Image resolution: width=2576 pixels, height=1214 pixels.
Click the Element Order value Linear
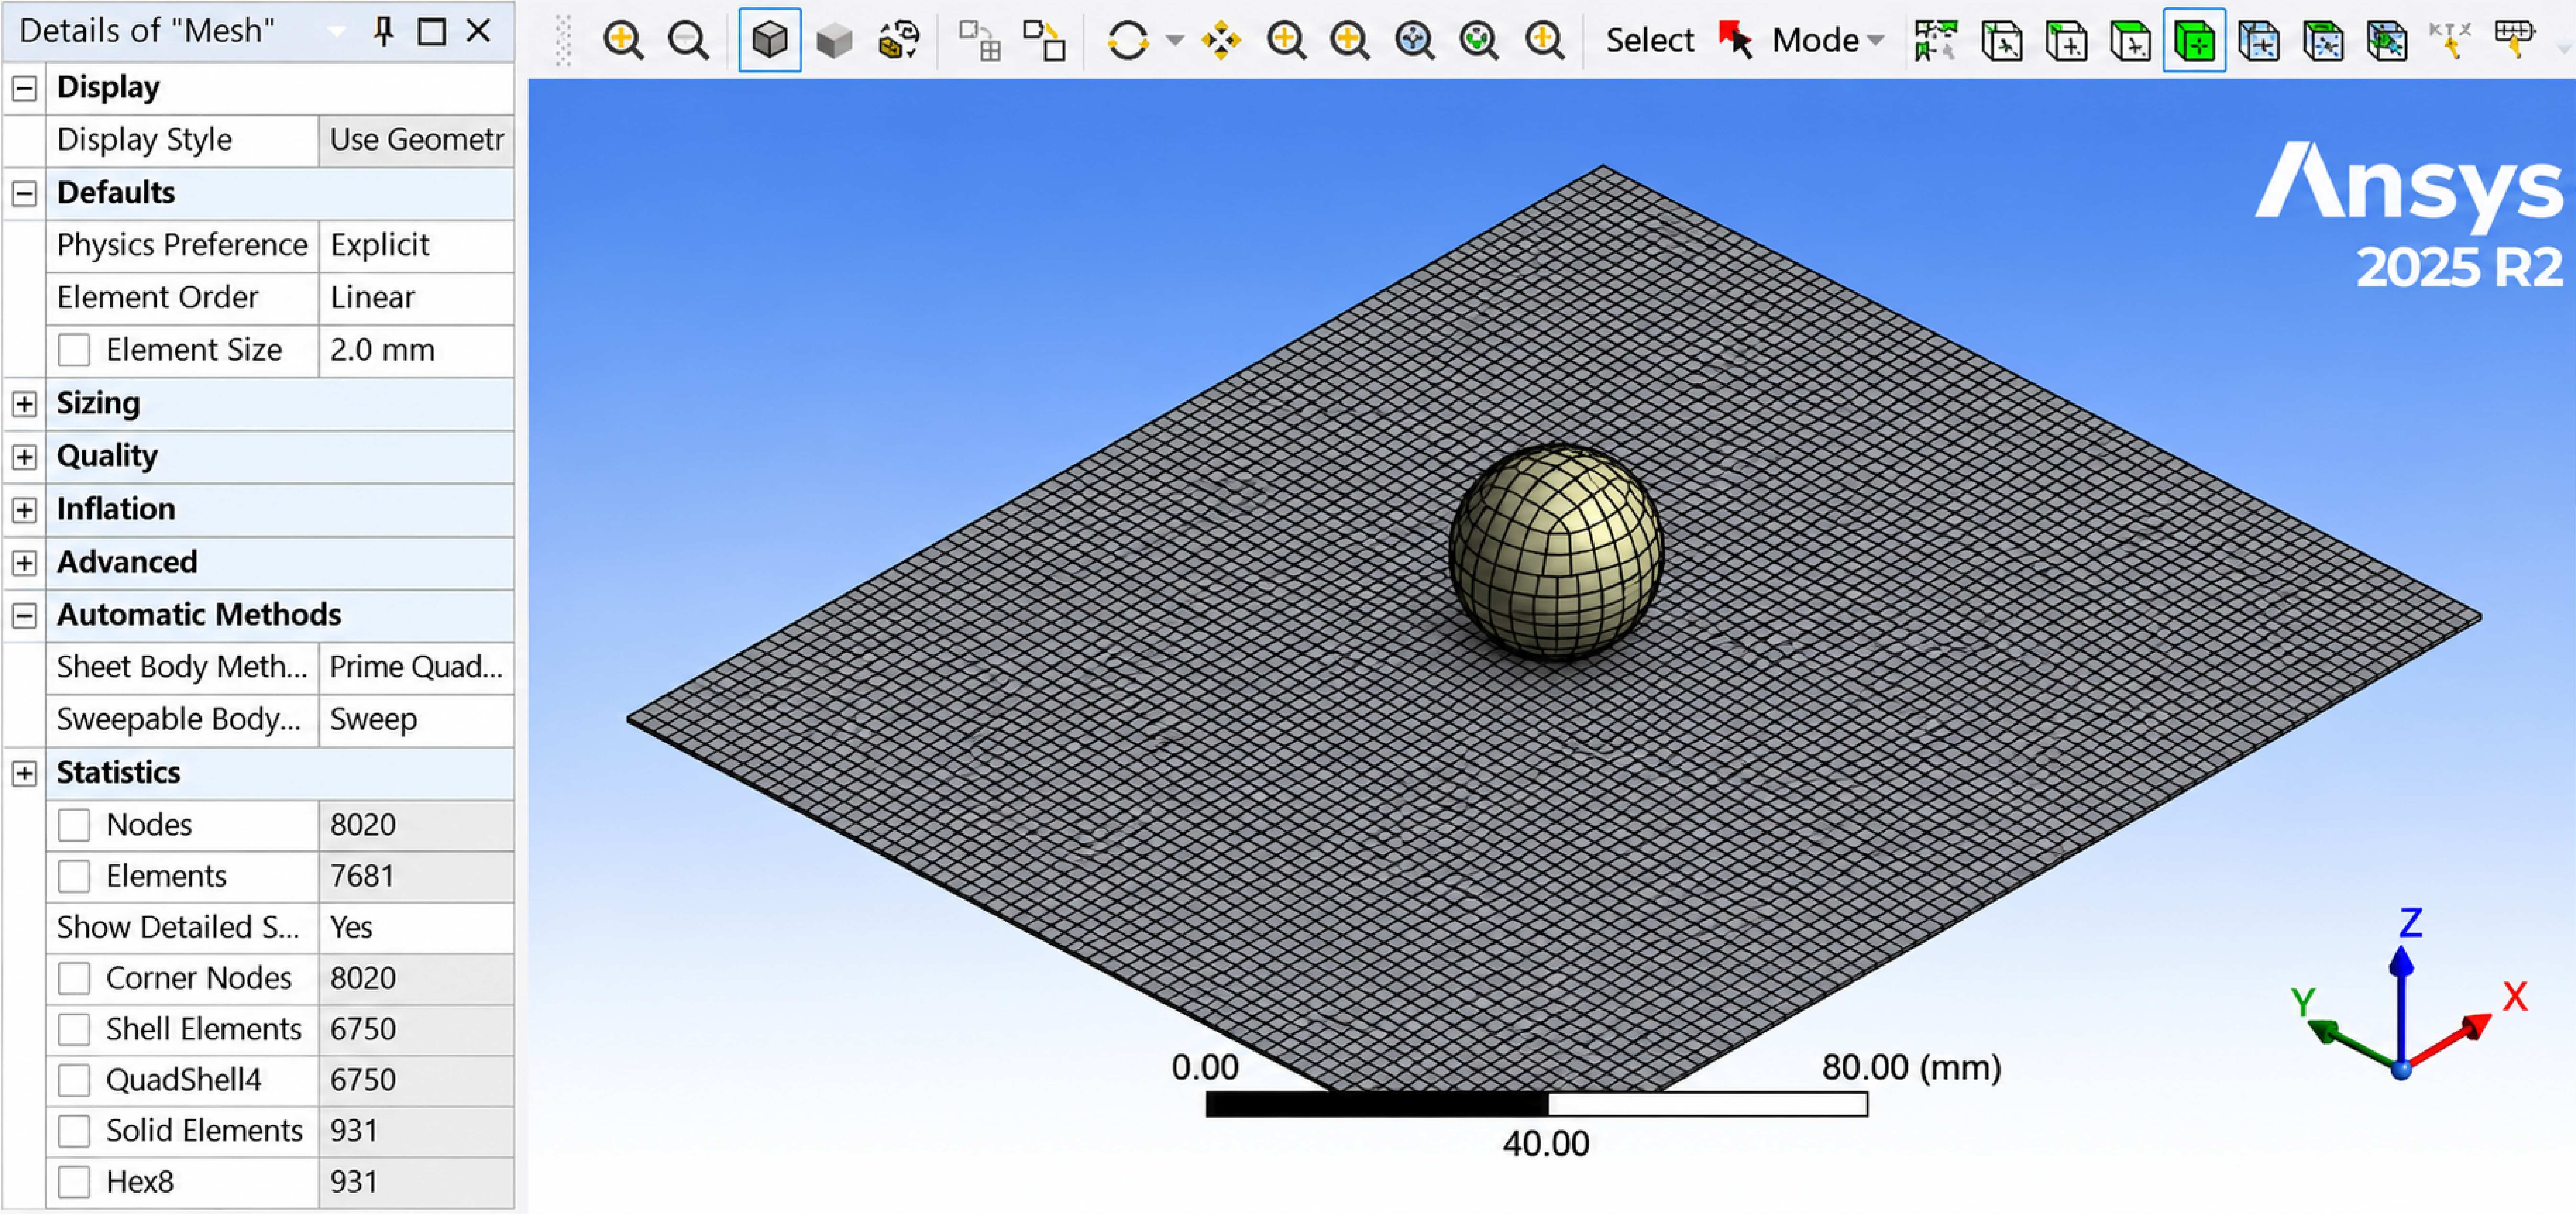click(x=416, y=298)
